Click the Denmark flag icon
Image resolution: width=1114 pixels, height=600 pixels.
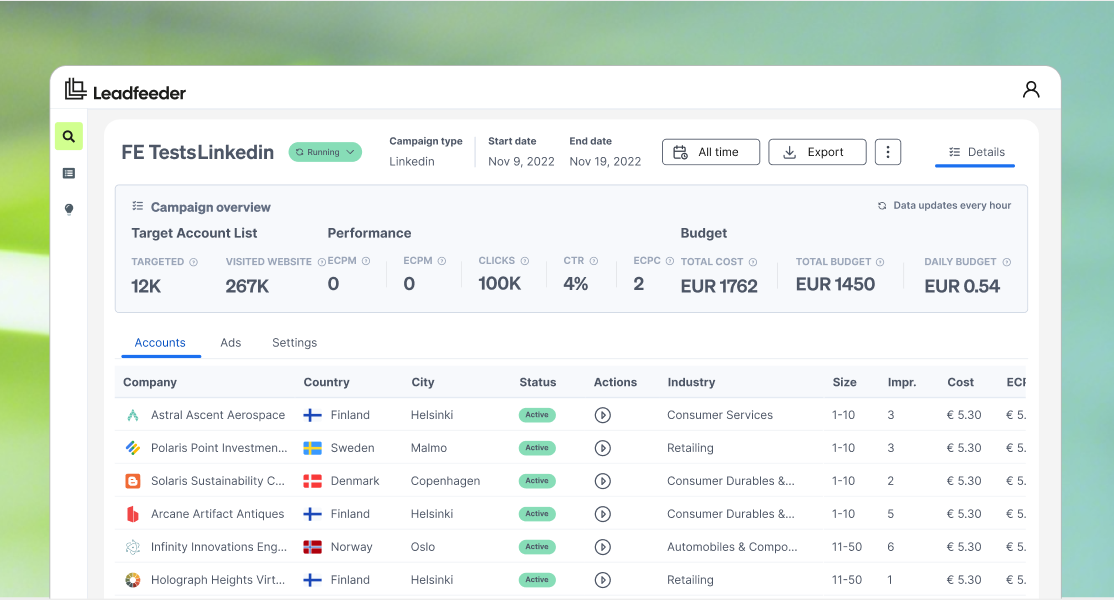point(313,481)
